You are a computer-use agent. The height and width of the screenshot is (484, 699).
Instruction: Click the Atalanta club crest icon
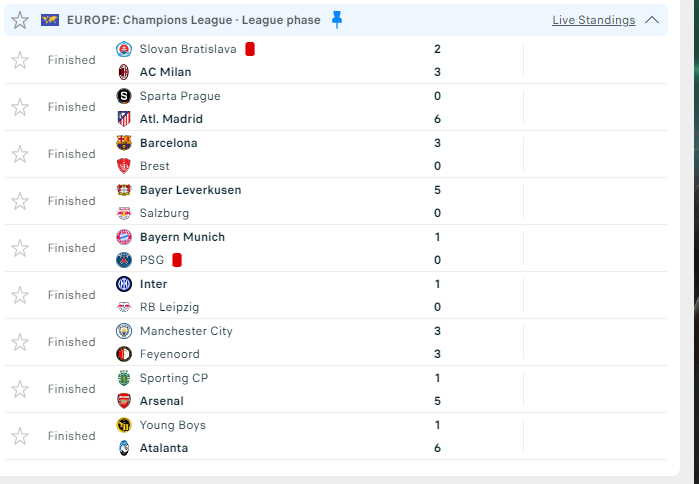[x=124, y=448]
